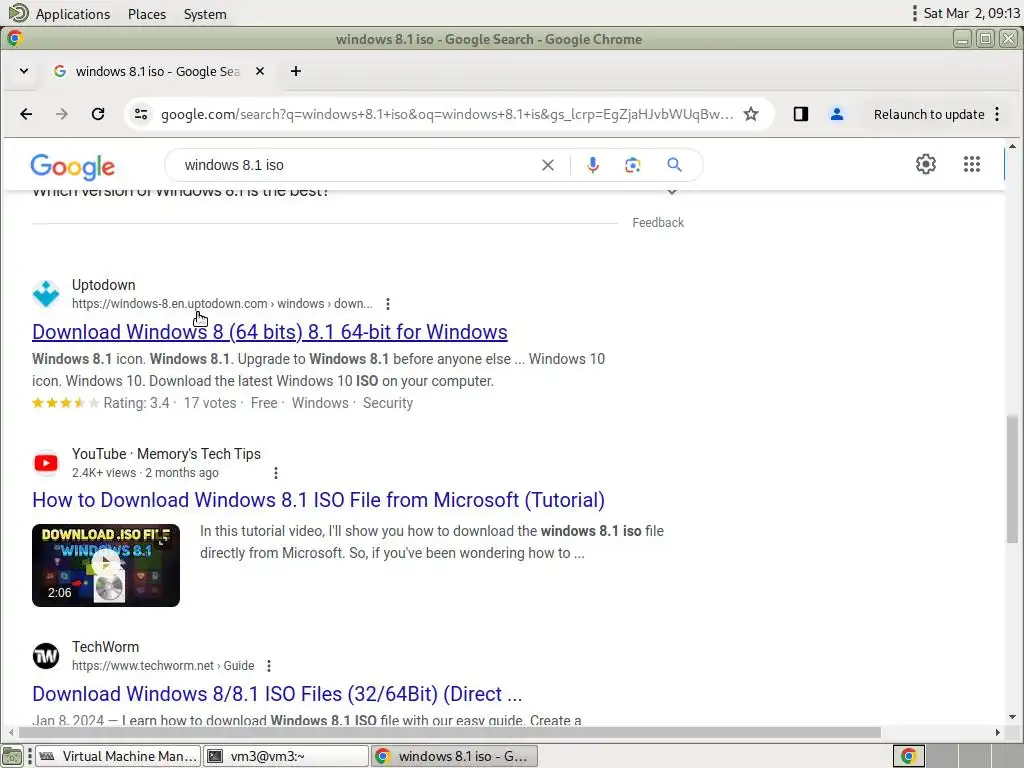Click the clock showing Sat Mar 2, 09:13
Image resolution: width=1024 pixels, height=768 pixels.
[x=971, y=14]
